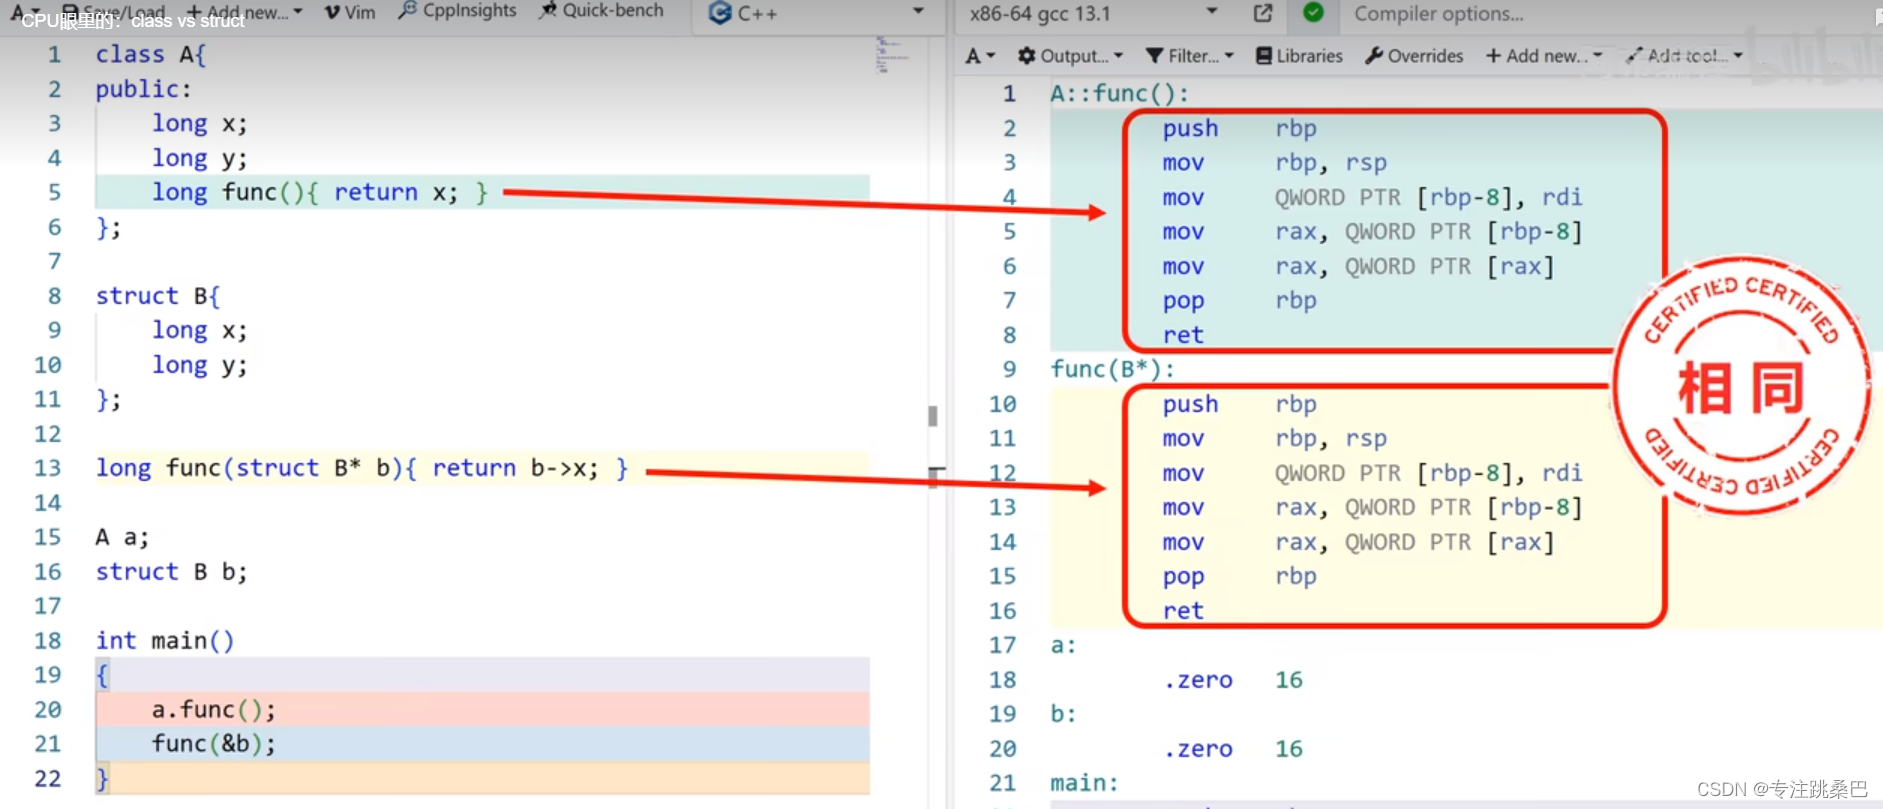Expand the Filter dropdown in compiler pane
Viewport: 1883px width, 809px height.
1189,56
